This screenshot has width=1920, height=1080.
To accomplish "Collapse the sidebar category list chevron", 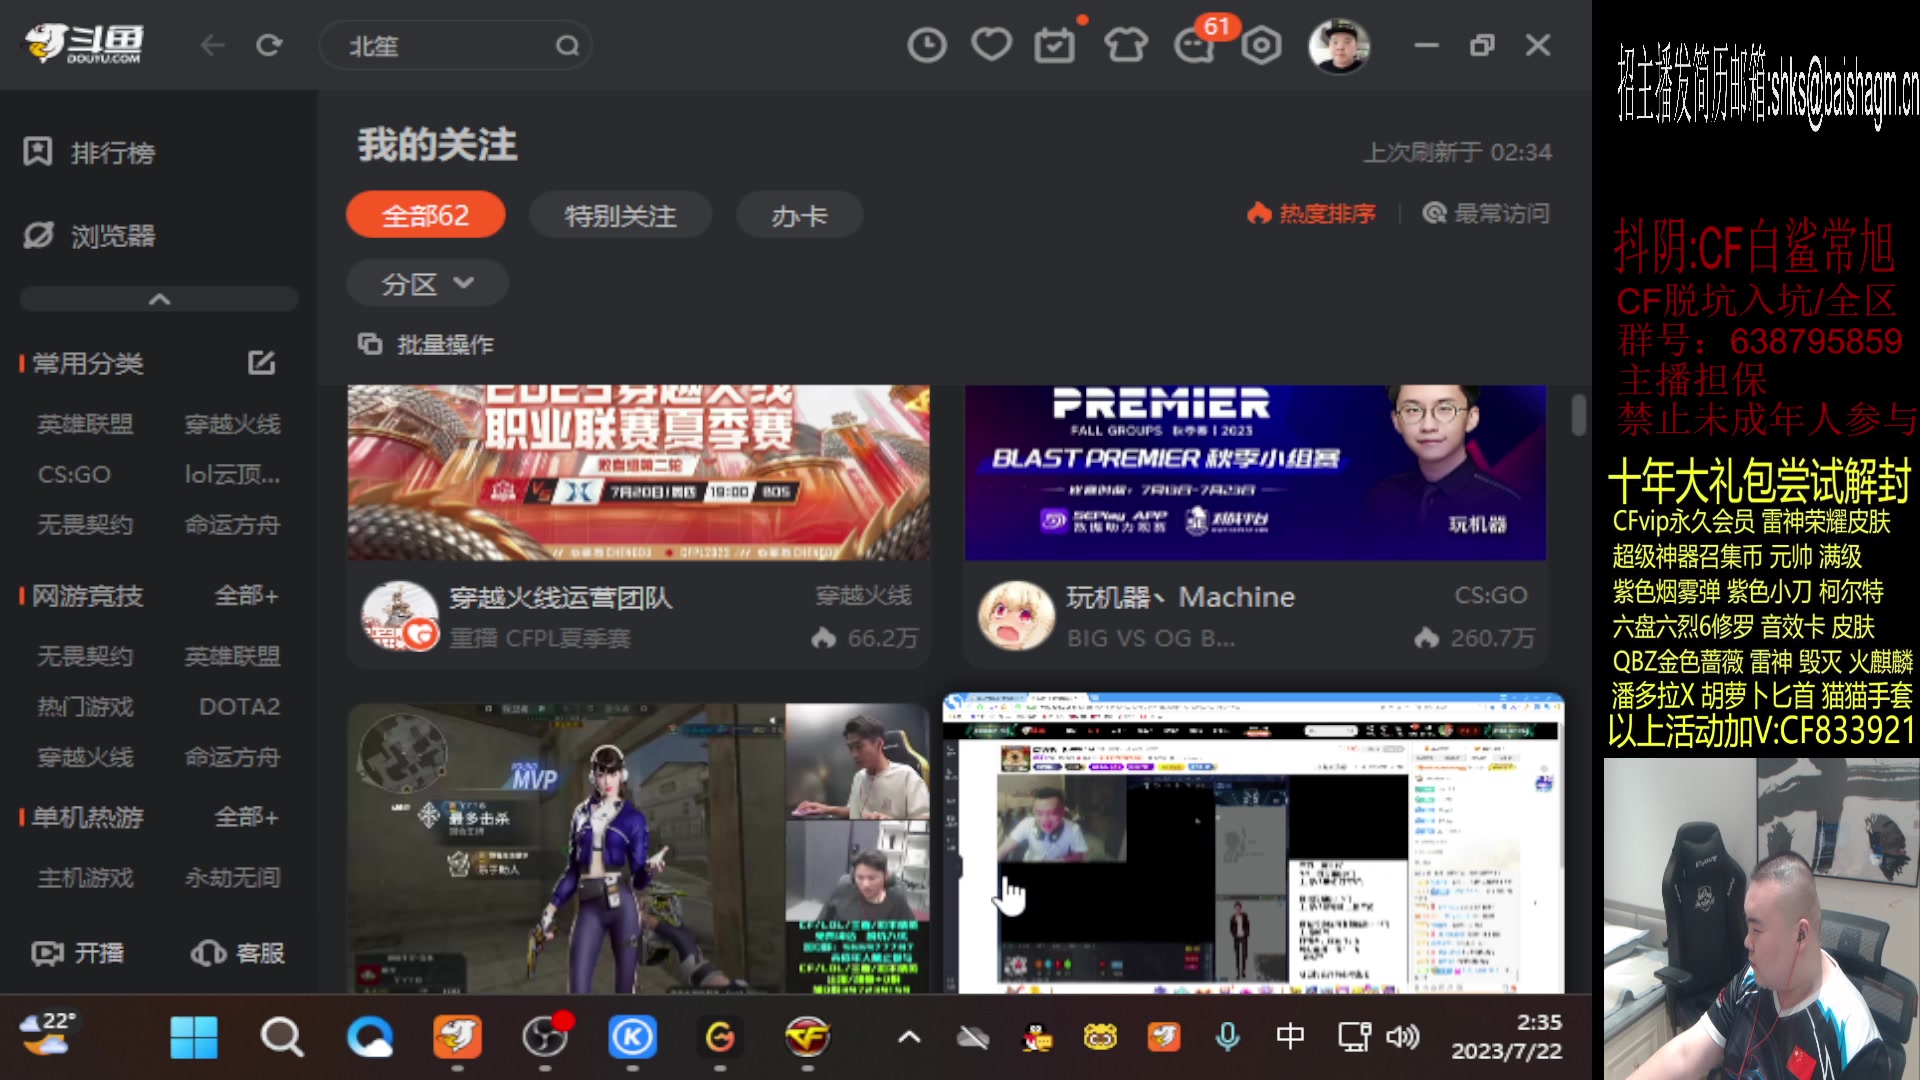I will (158, 298).
